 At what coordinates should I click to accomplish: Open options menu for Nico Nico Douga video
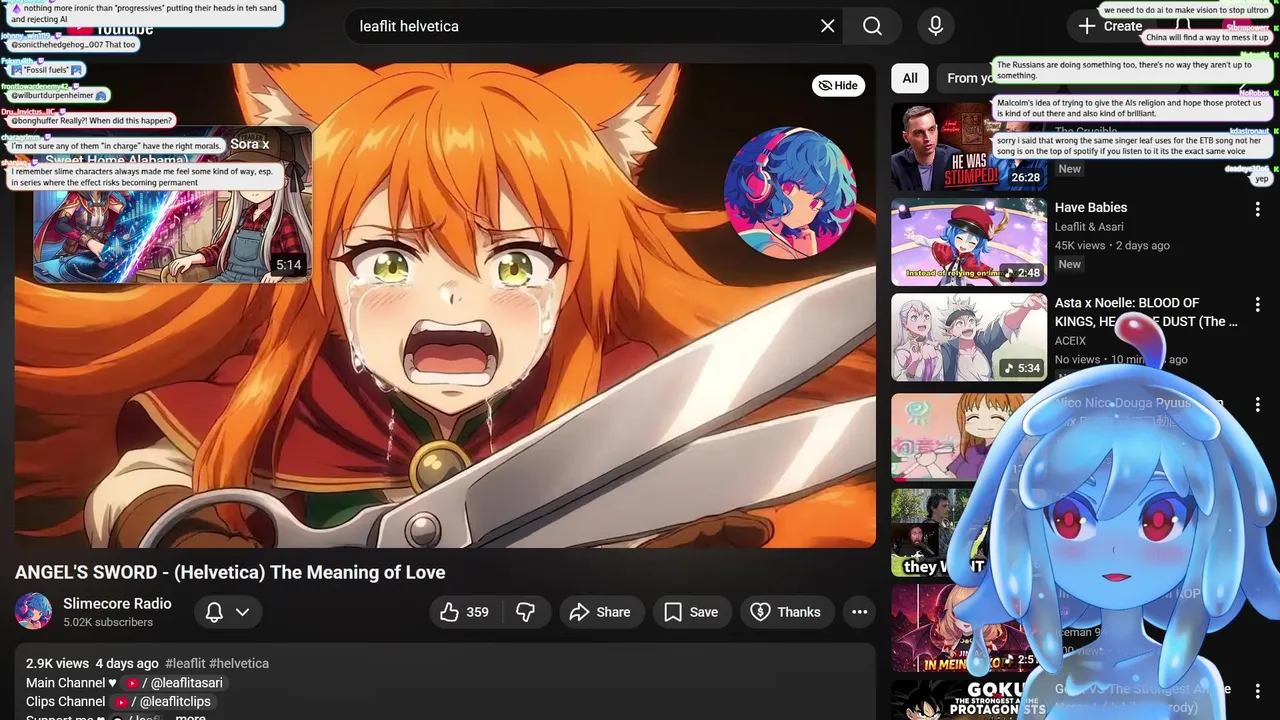tap(1257, 405)
